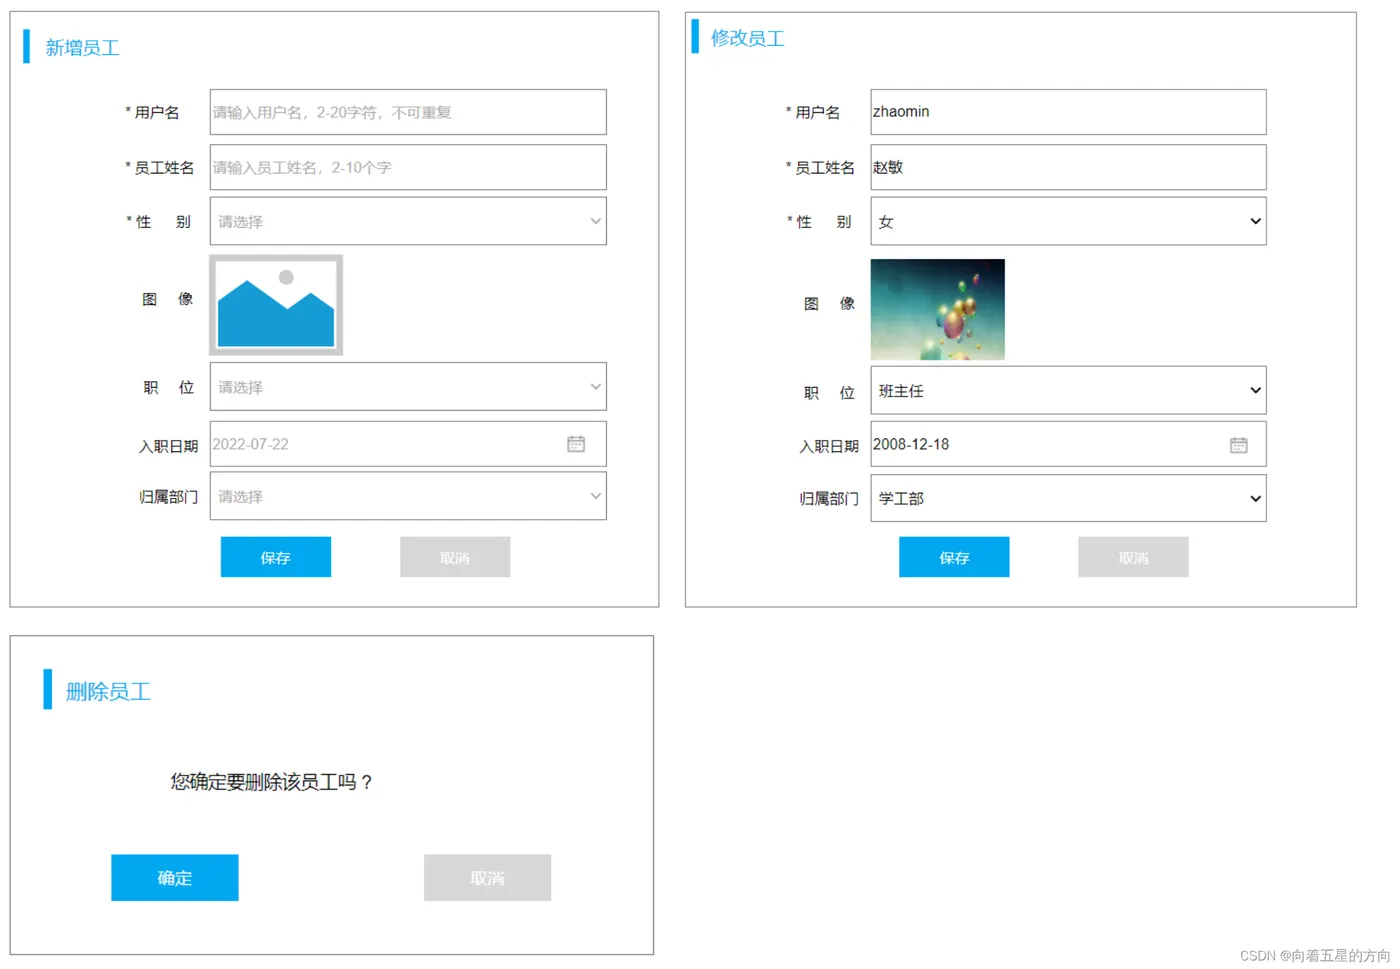Open 职位 dropdown showing 班主任
This screenshot has height=969, width=1400.
1068,390
